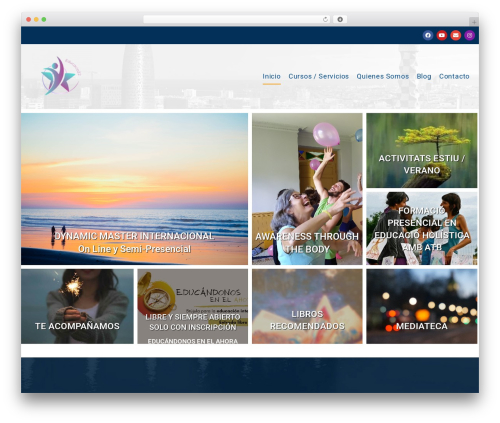Select the Inicio menu item
The height and width of the screenshot is (423, 500).
[x=271, y=76]
